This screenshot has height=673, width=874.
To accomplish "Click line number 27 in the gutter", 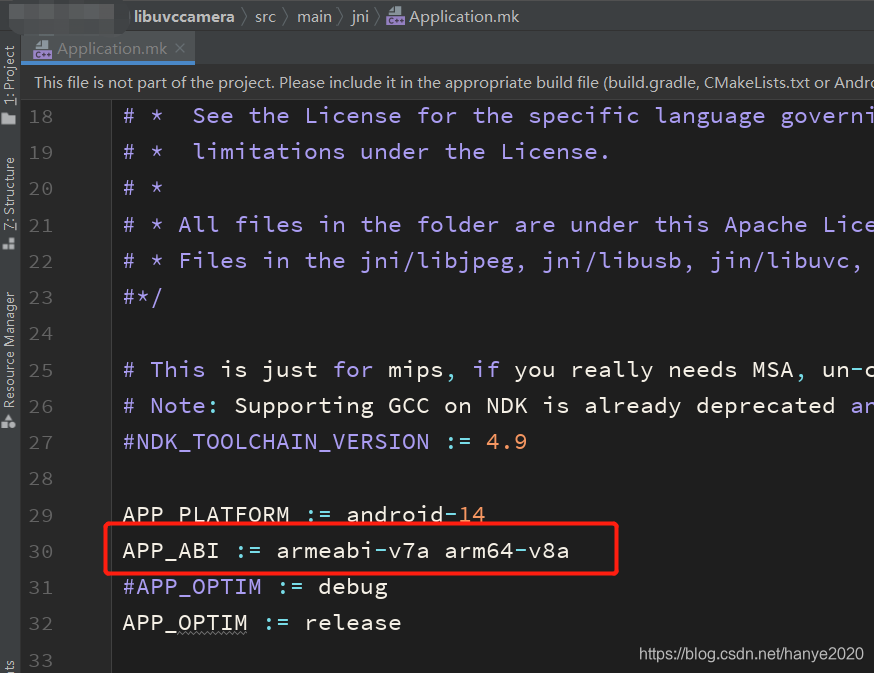I will point(41,442).
